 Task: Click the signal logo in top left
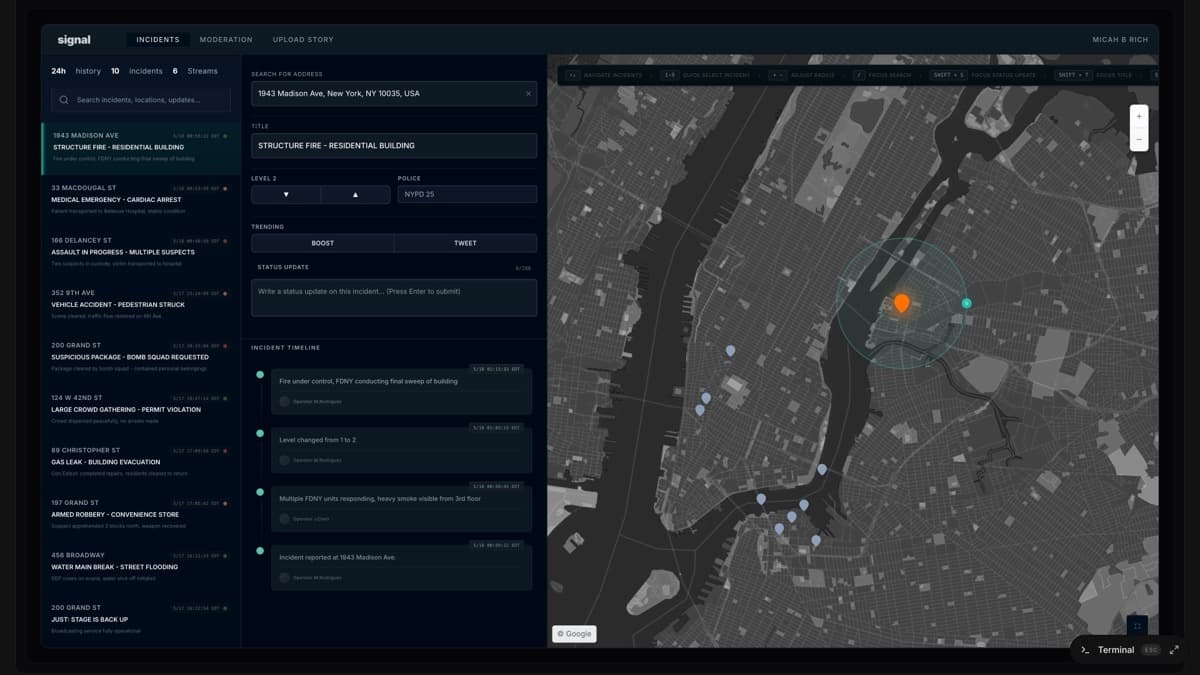[x=76, y=39]
